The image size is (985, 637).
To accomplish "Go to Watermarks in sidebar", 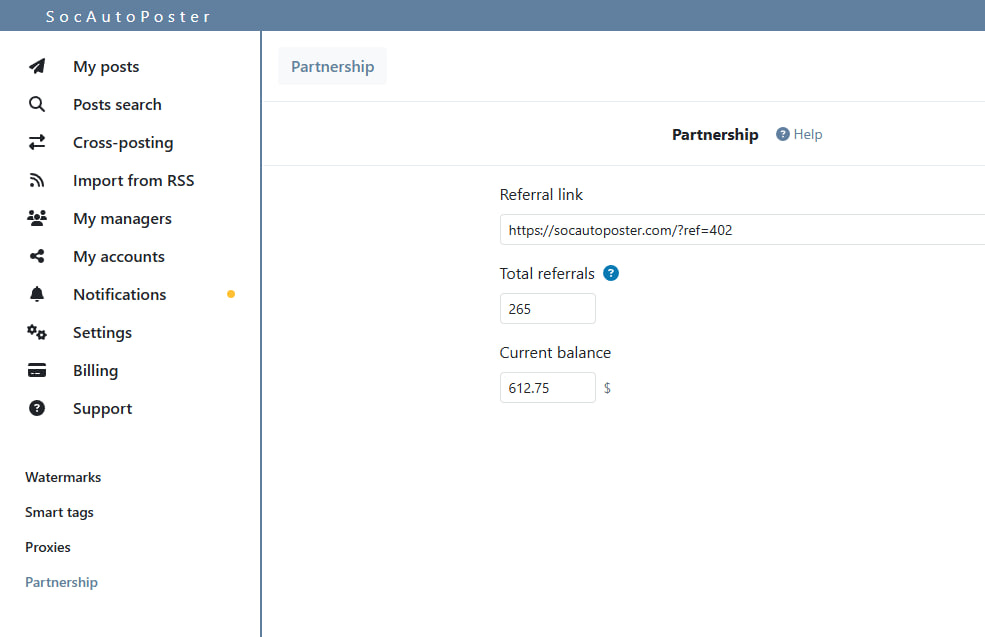I will pos(63,477).
